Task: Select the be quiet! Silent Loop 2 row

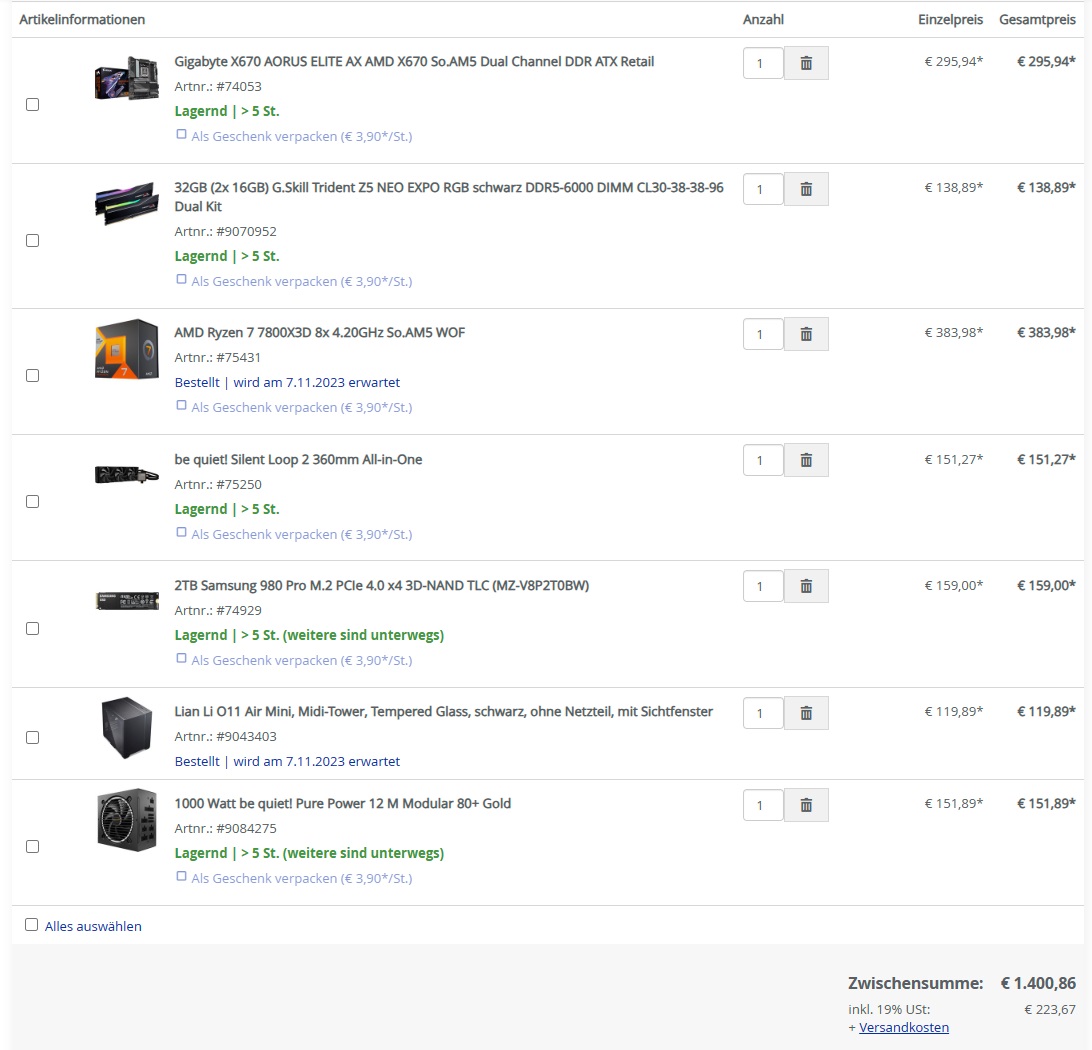Action: point(32,501)
